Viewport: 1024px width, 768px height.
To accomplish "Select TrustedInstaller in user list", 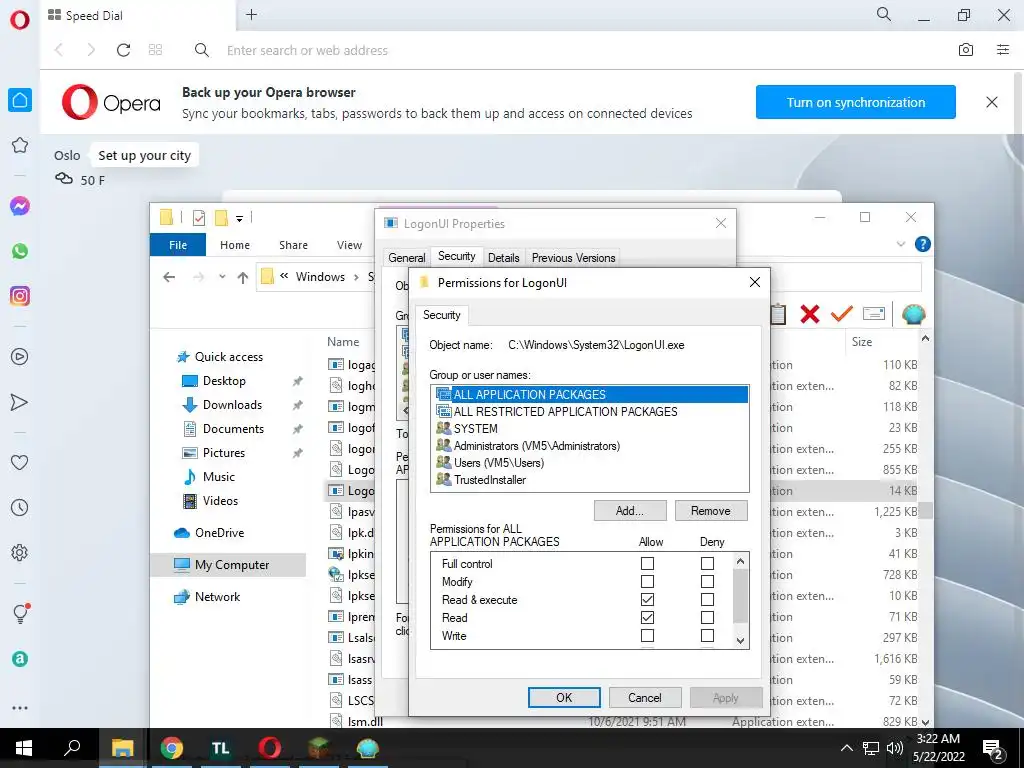I will [490, 479].
